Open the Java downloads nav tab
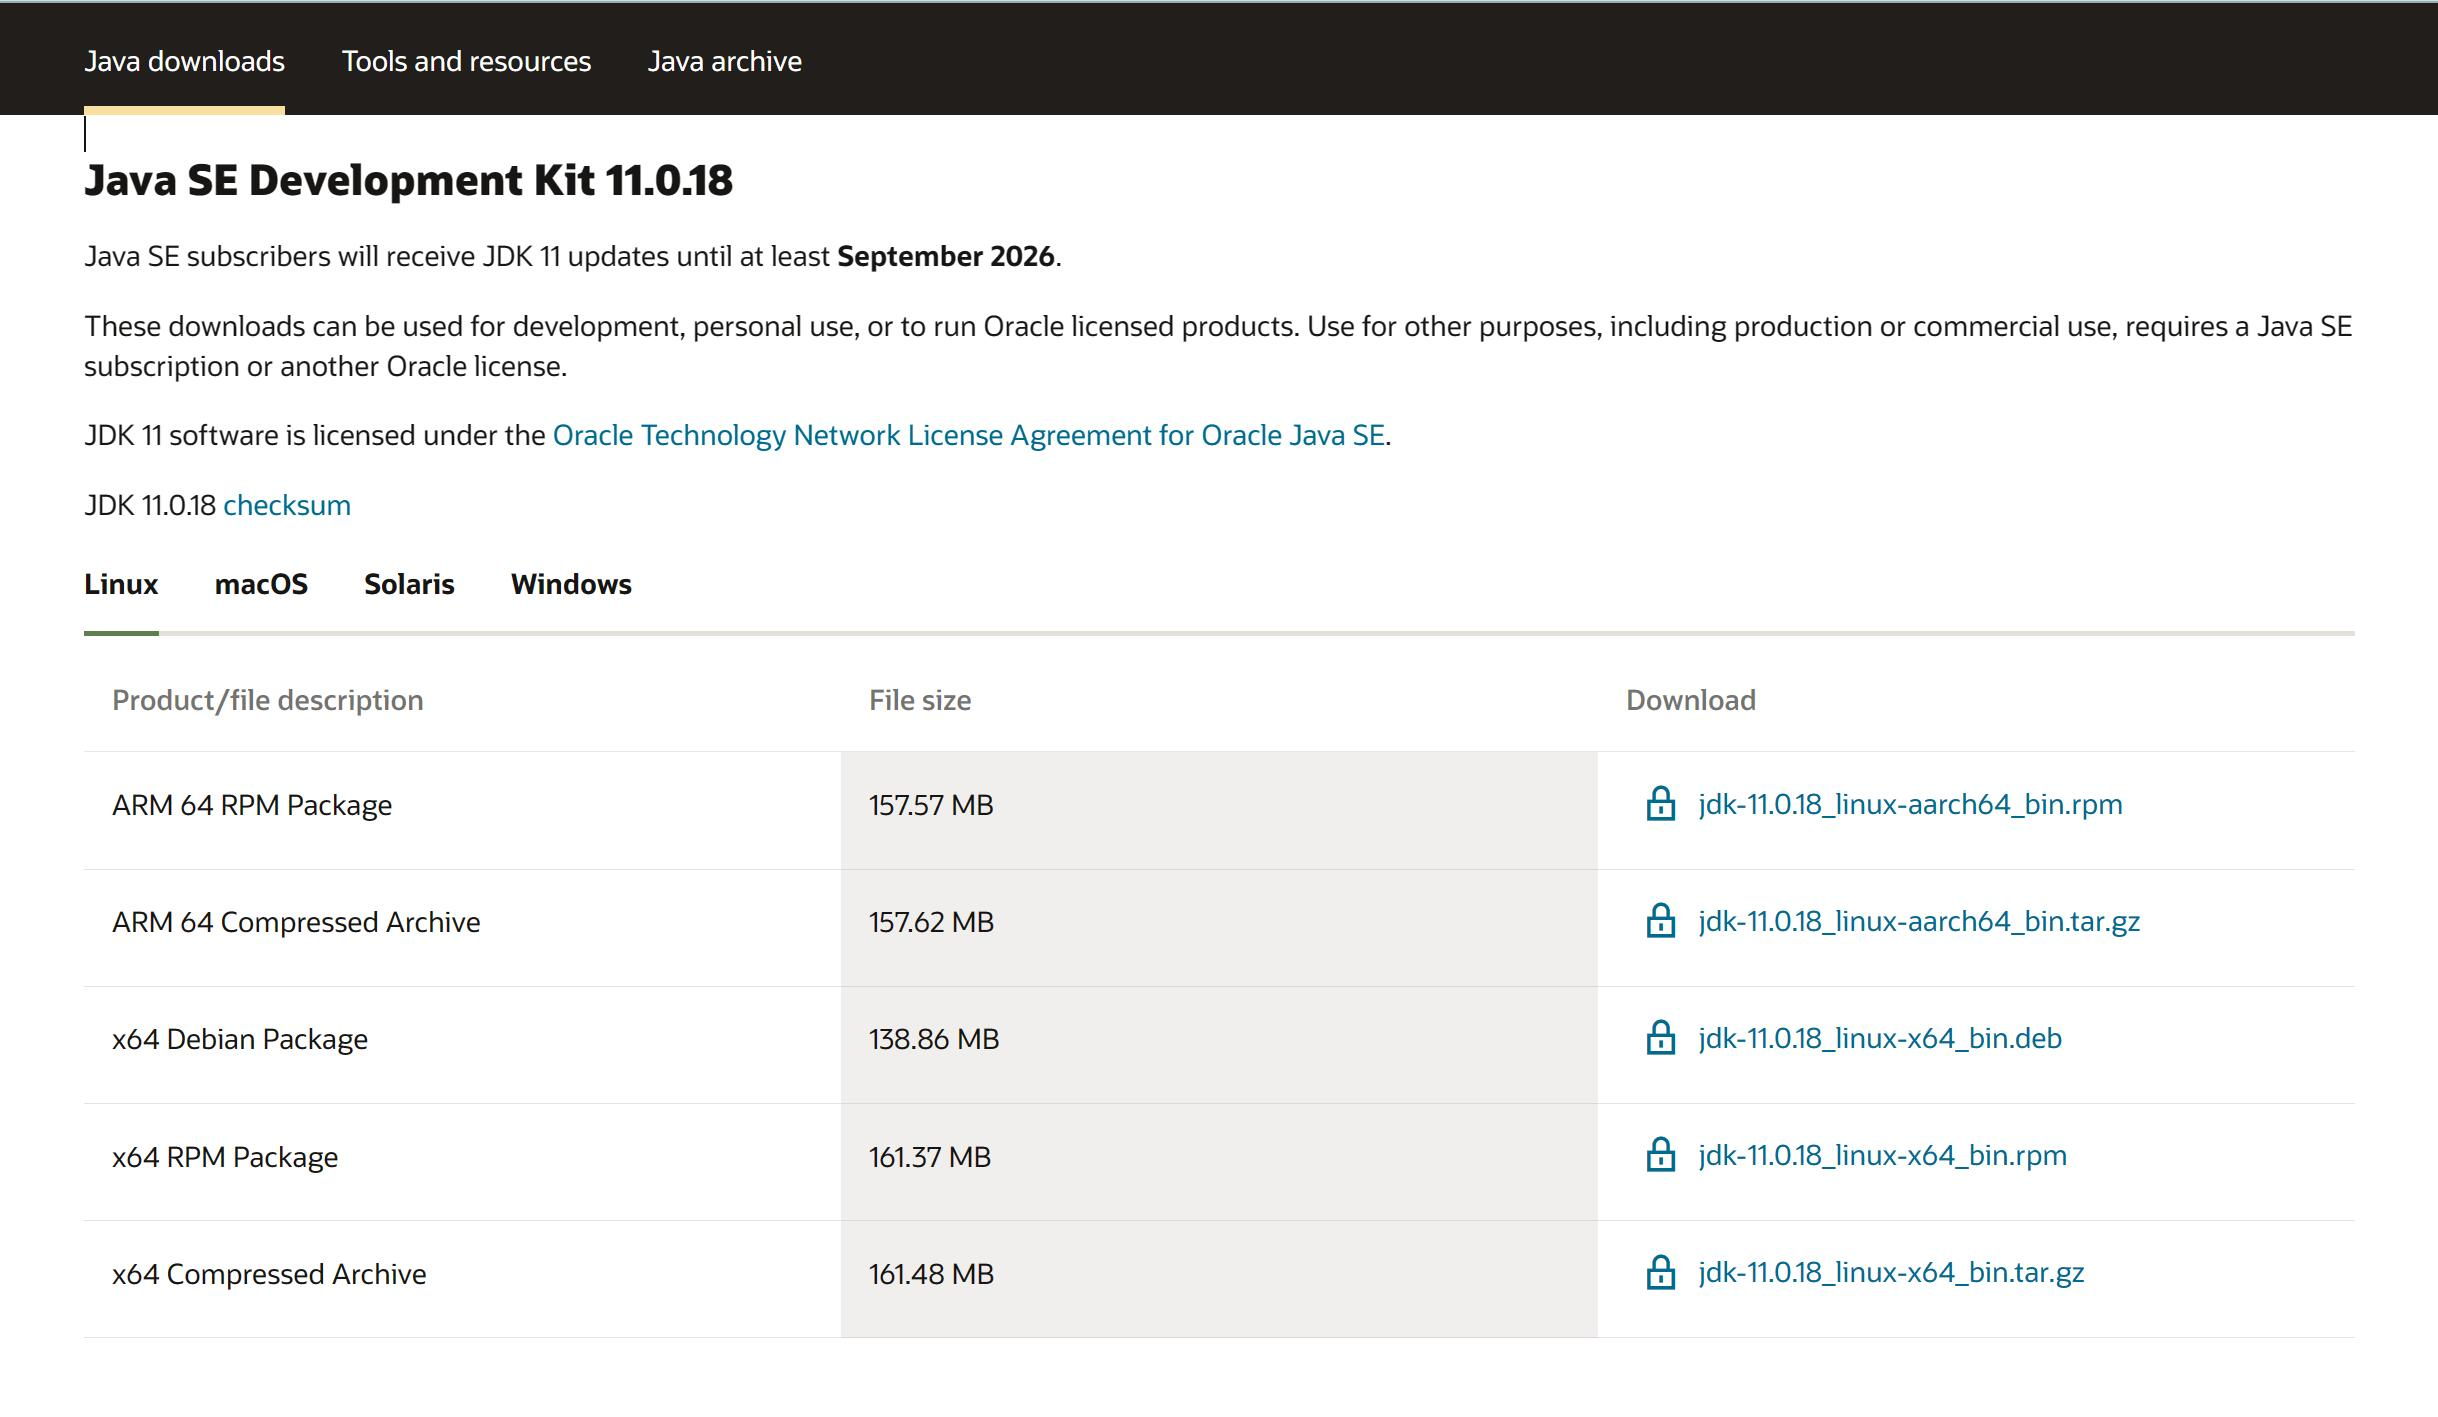 (x=184, y=61)
